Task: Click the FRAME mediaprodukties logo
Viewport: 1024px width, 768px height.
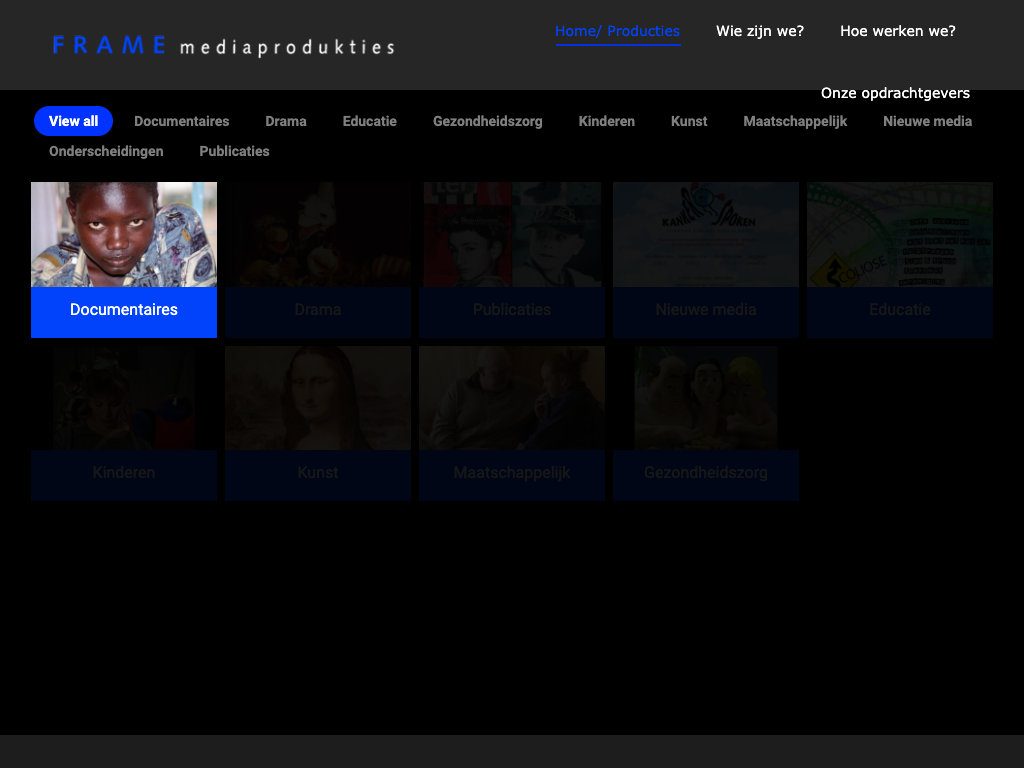Action: tap(223, 46)
